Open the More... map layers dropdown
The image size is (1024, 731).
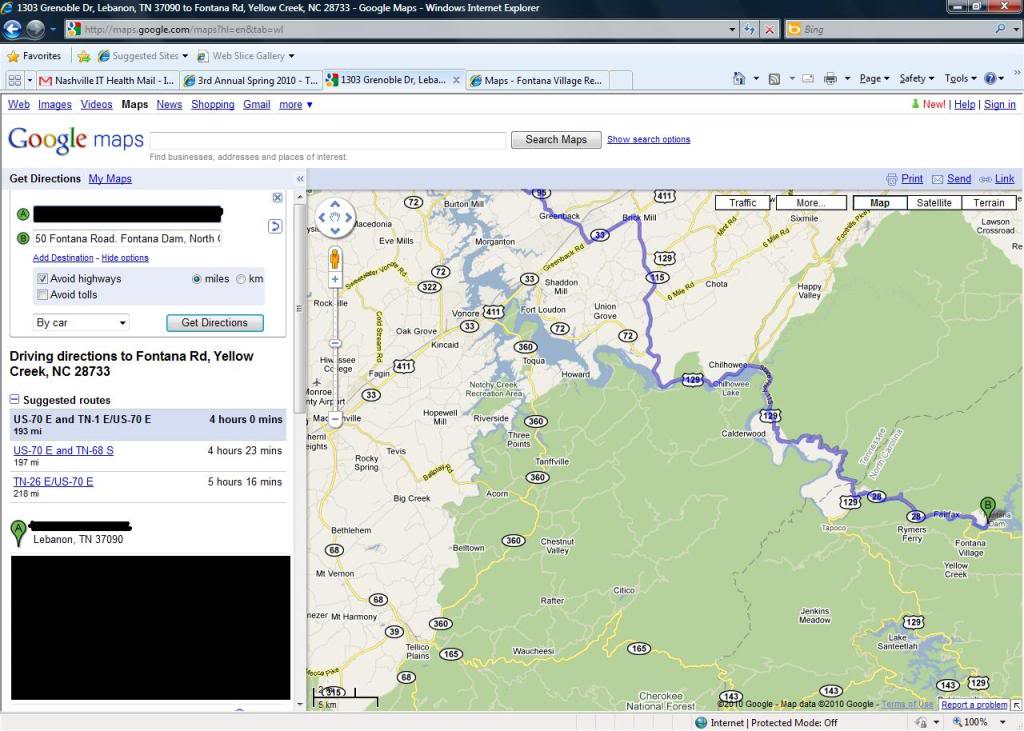point(811,202)
